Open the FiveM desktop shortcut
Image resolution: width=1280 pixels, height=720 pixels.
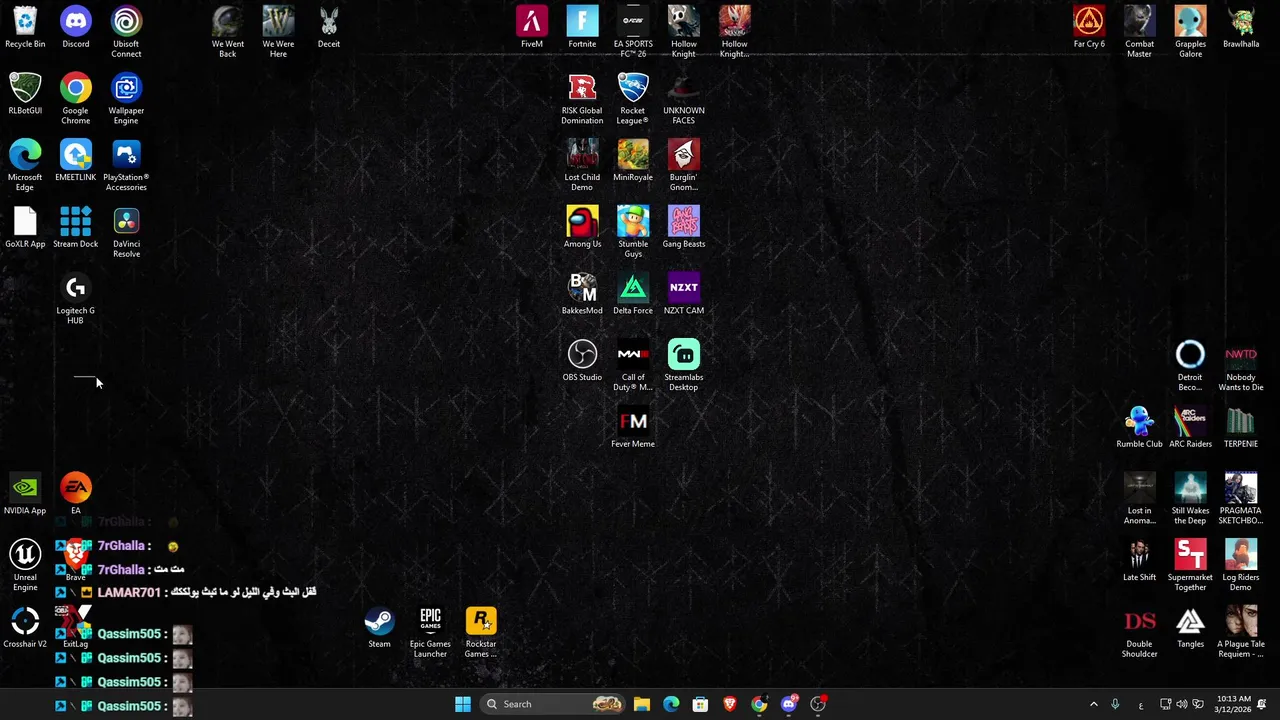tap(532, 28)
